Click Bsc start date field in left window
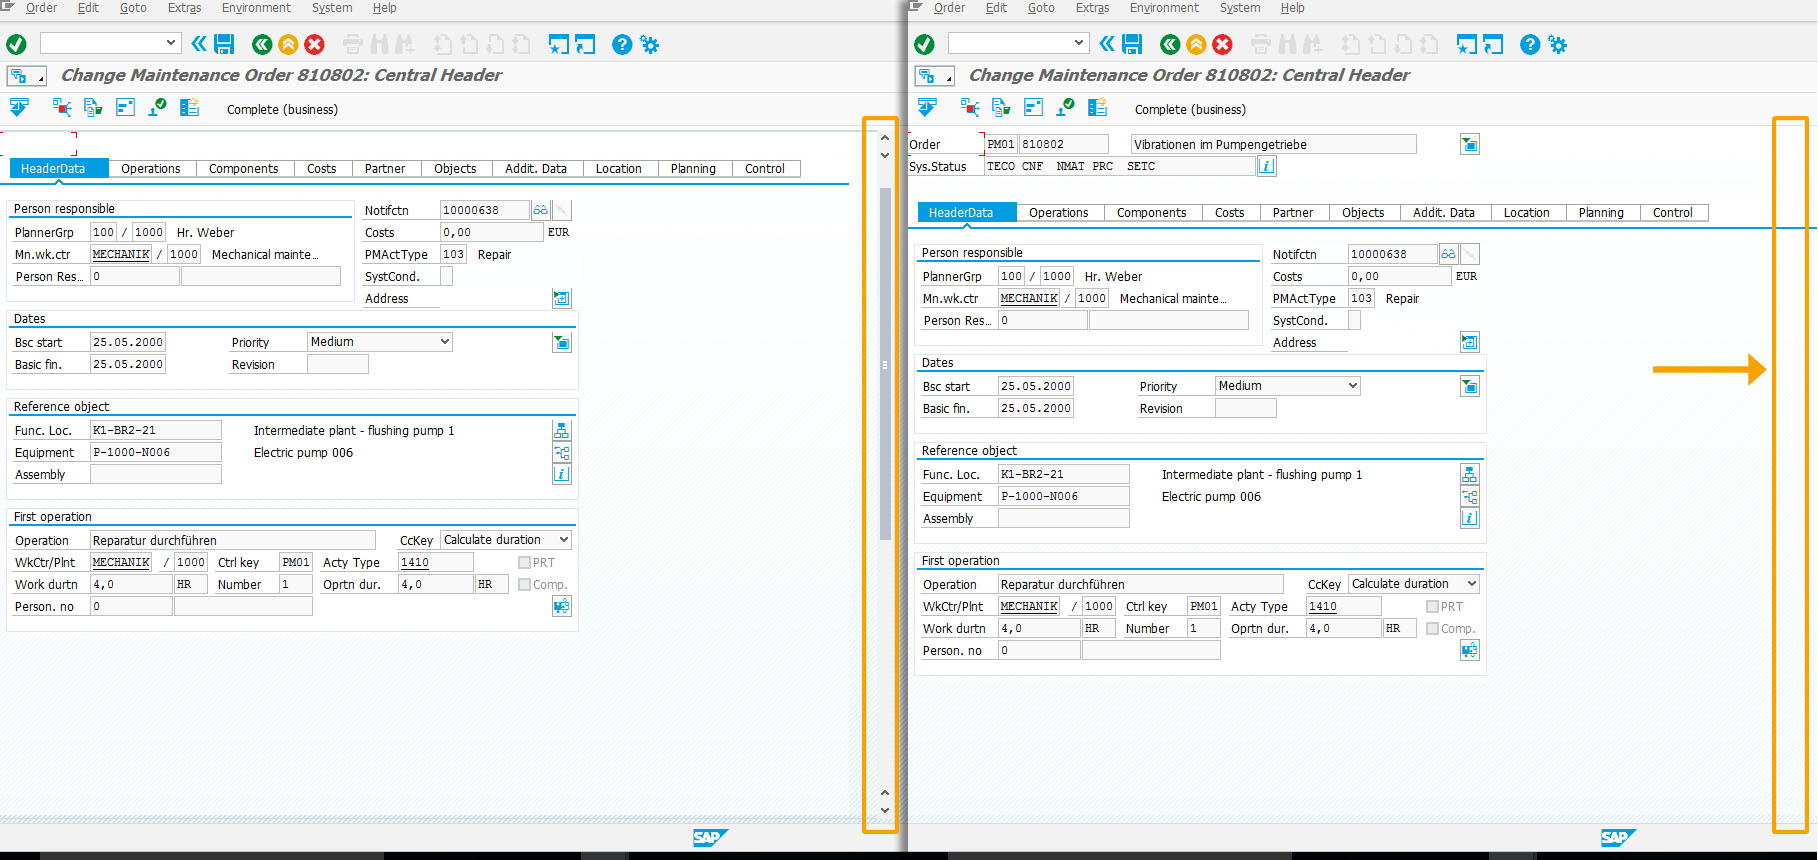The width and height of the screenshot is (1818, 860). 128,342
